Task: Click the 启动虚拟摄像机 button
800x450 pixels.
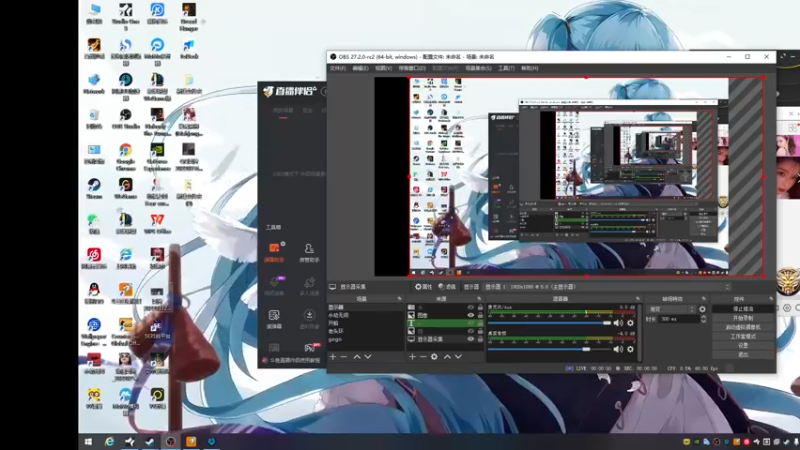Action: pos(743,328)
